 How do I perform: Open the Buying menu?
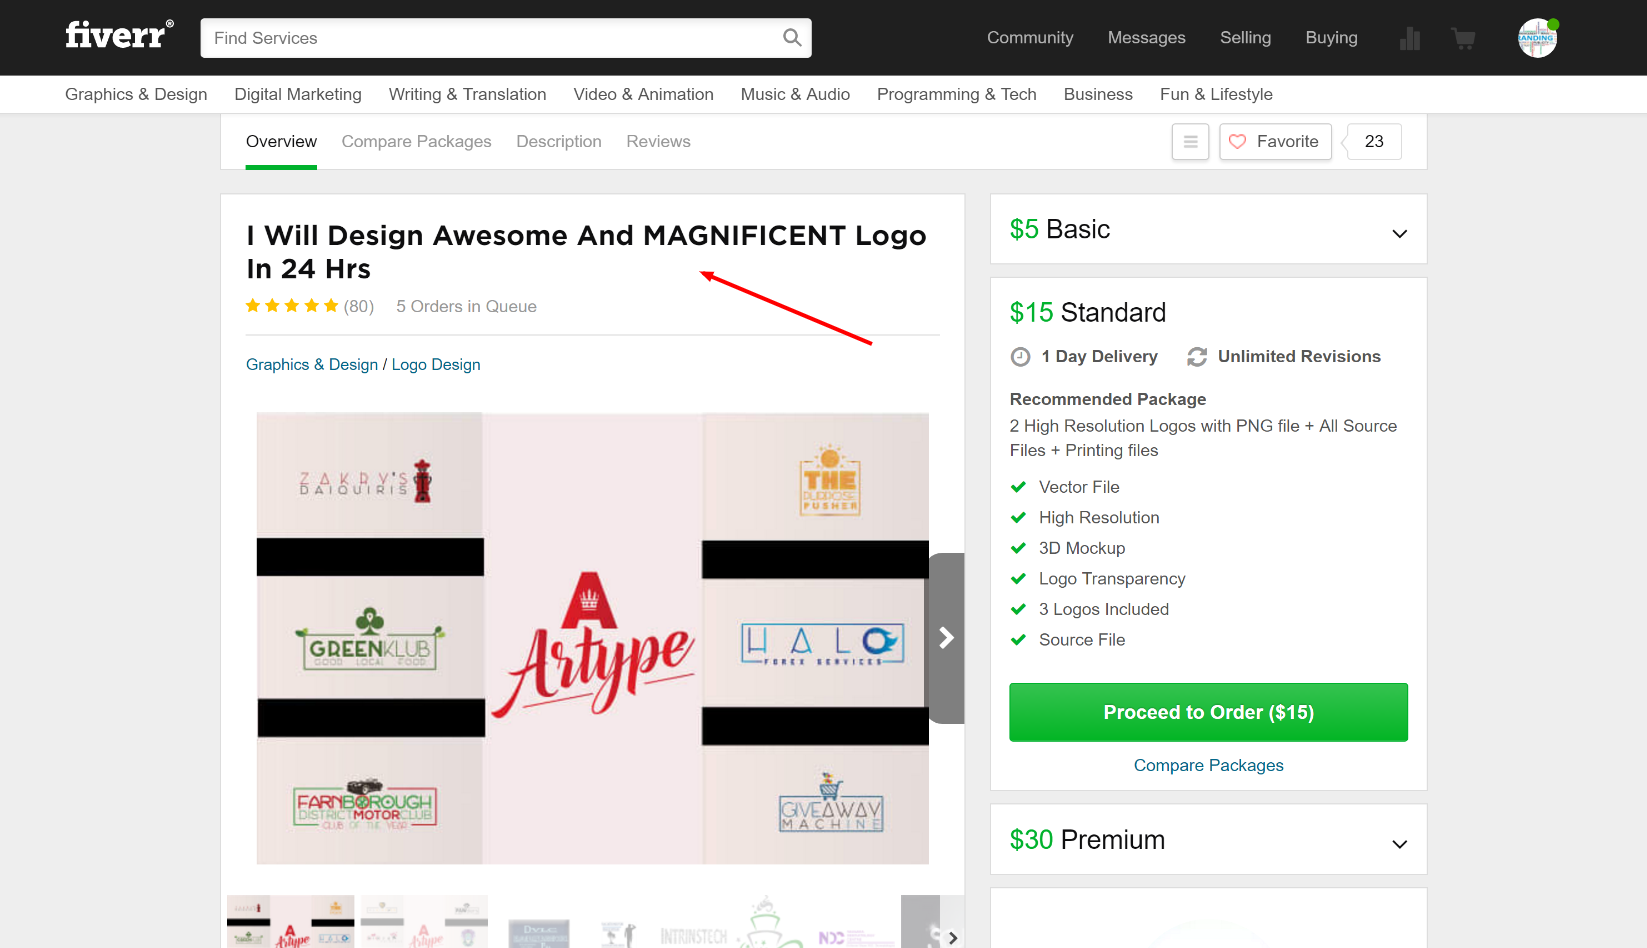[1332, 38]
